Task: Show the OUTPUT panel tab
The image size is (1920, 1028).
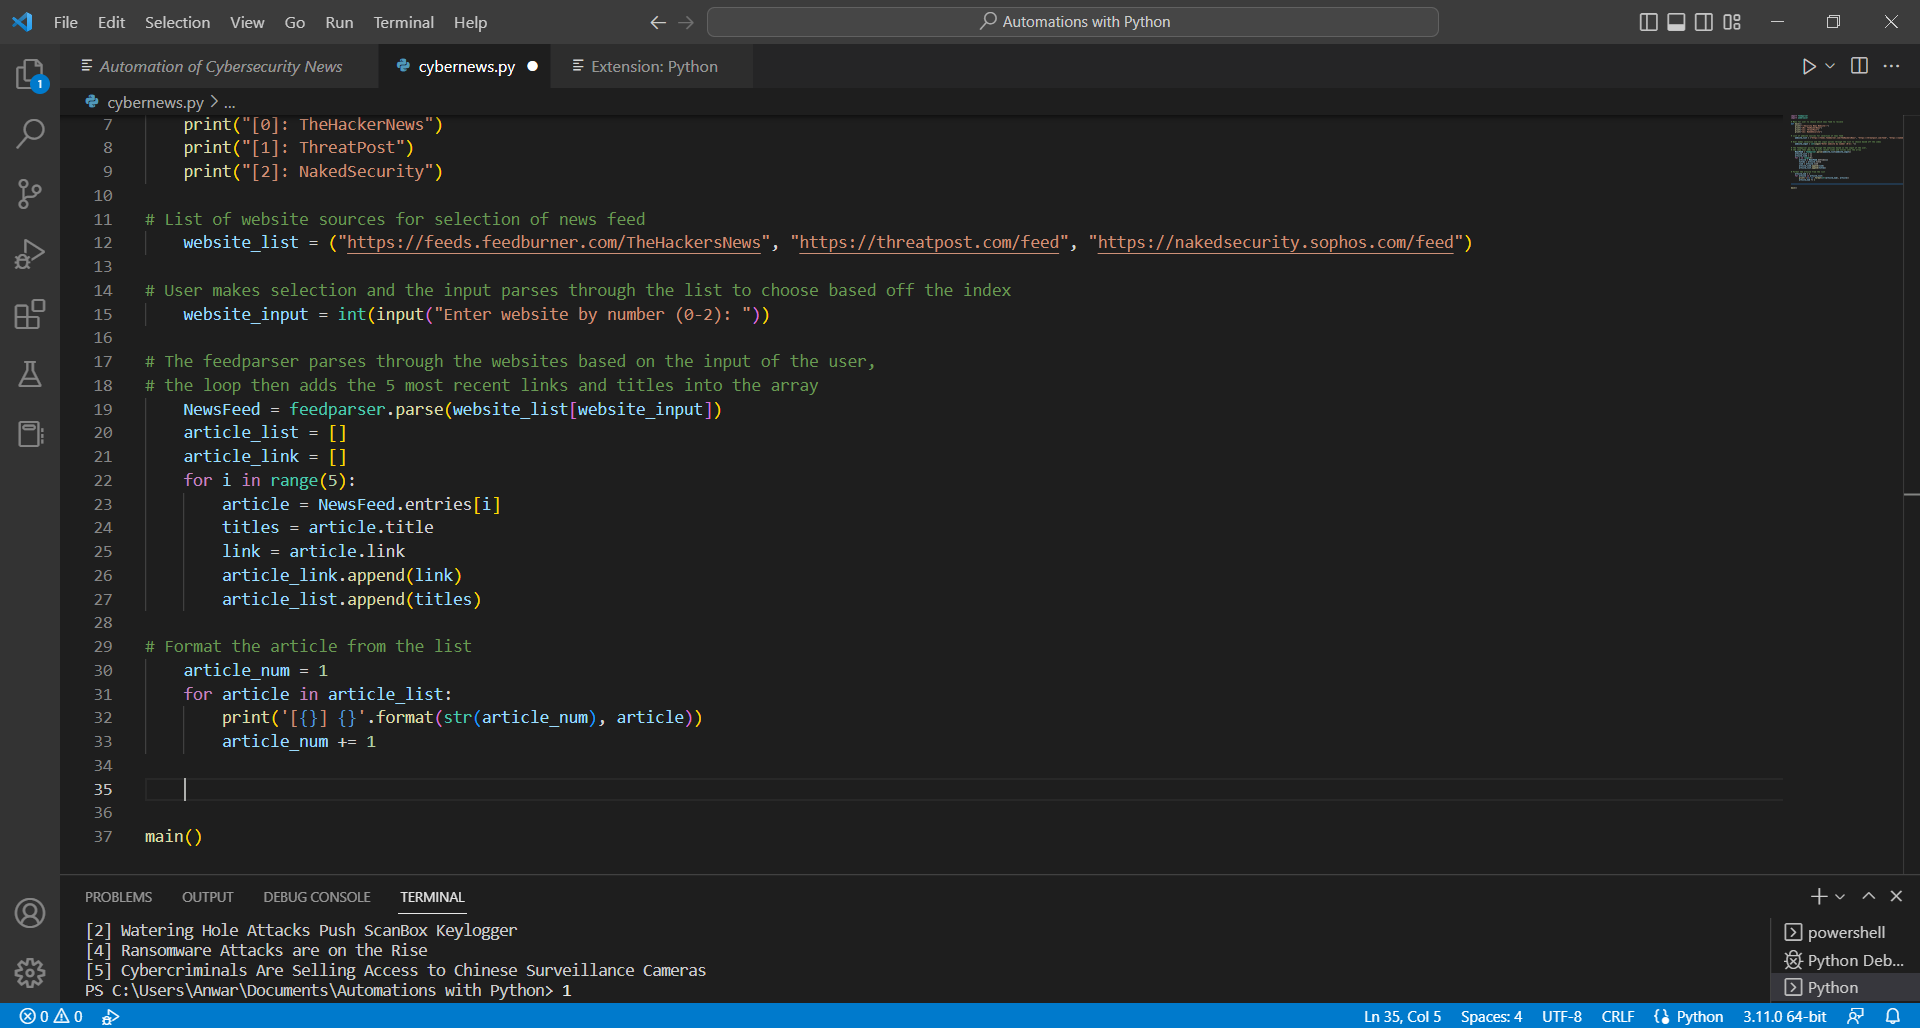Action: tap(207, 897)
